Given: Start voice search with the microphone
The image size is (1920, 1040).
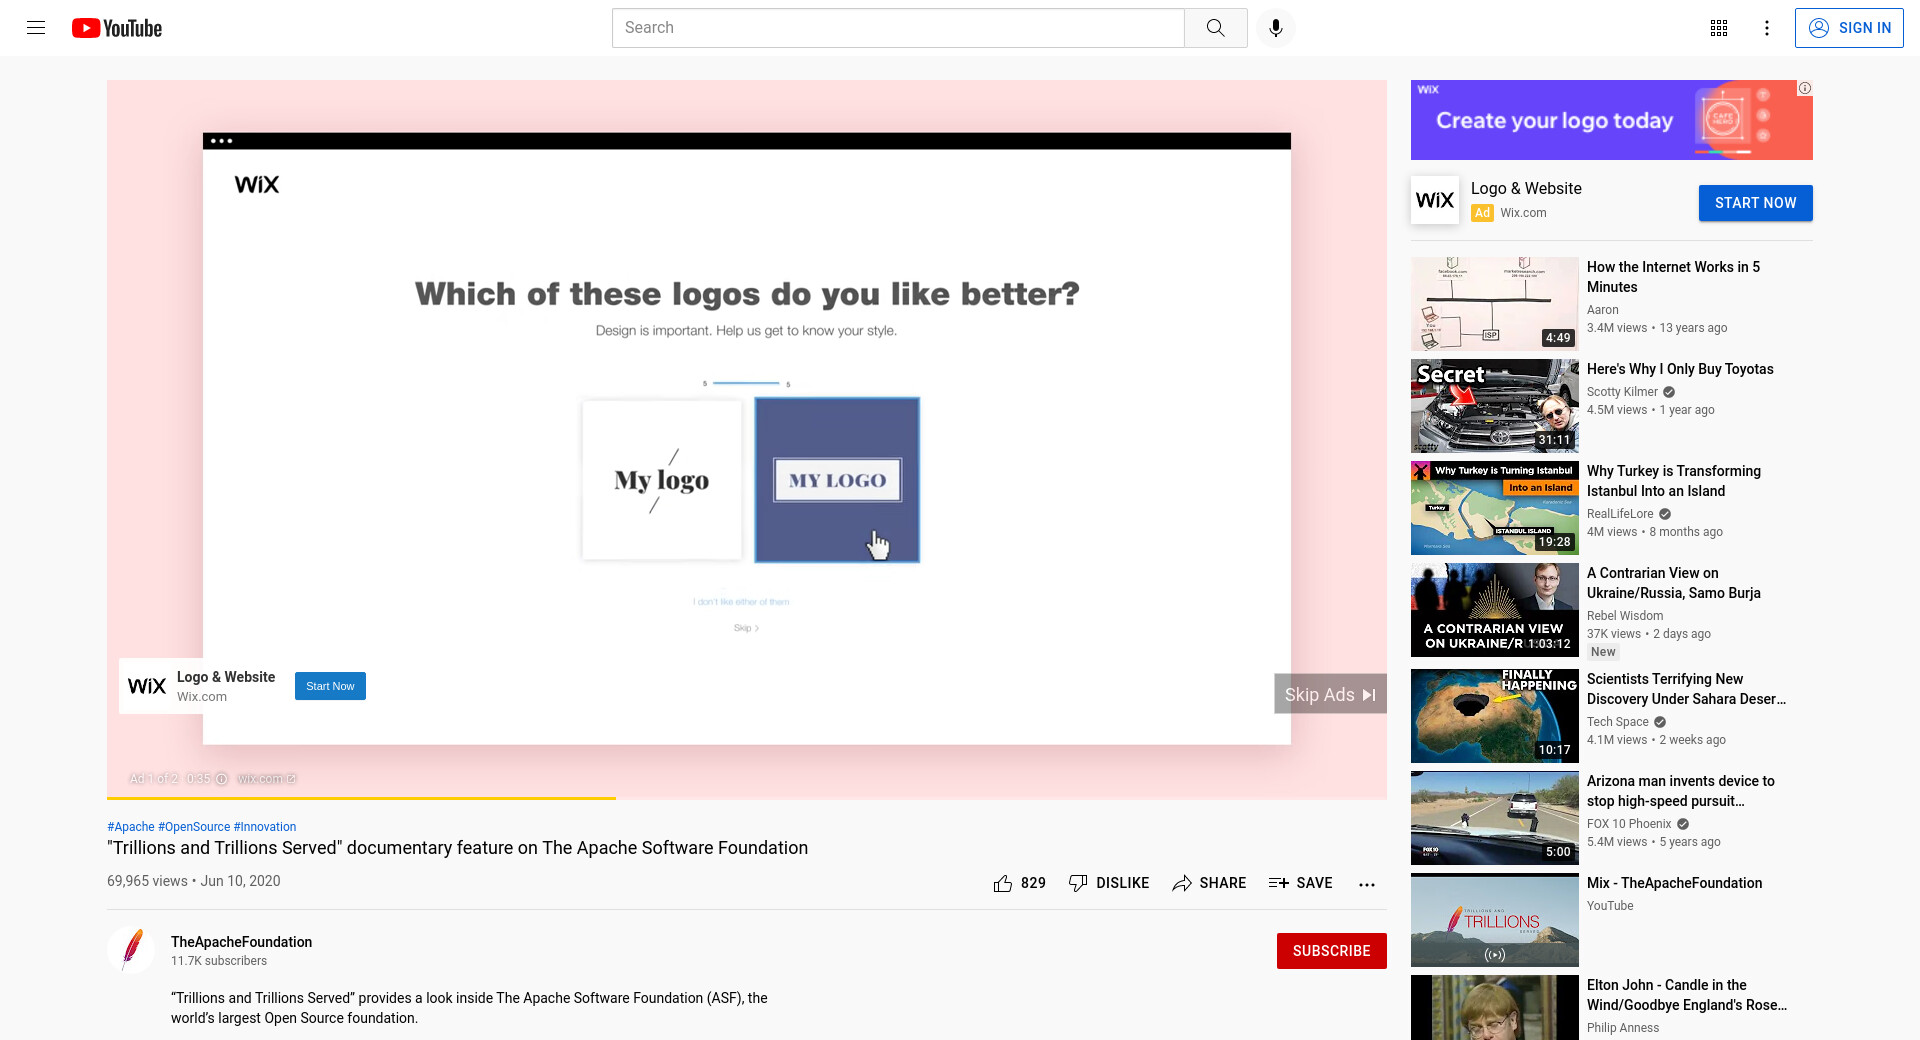Looking at the screenshot, I should (x=1275, y=28).
